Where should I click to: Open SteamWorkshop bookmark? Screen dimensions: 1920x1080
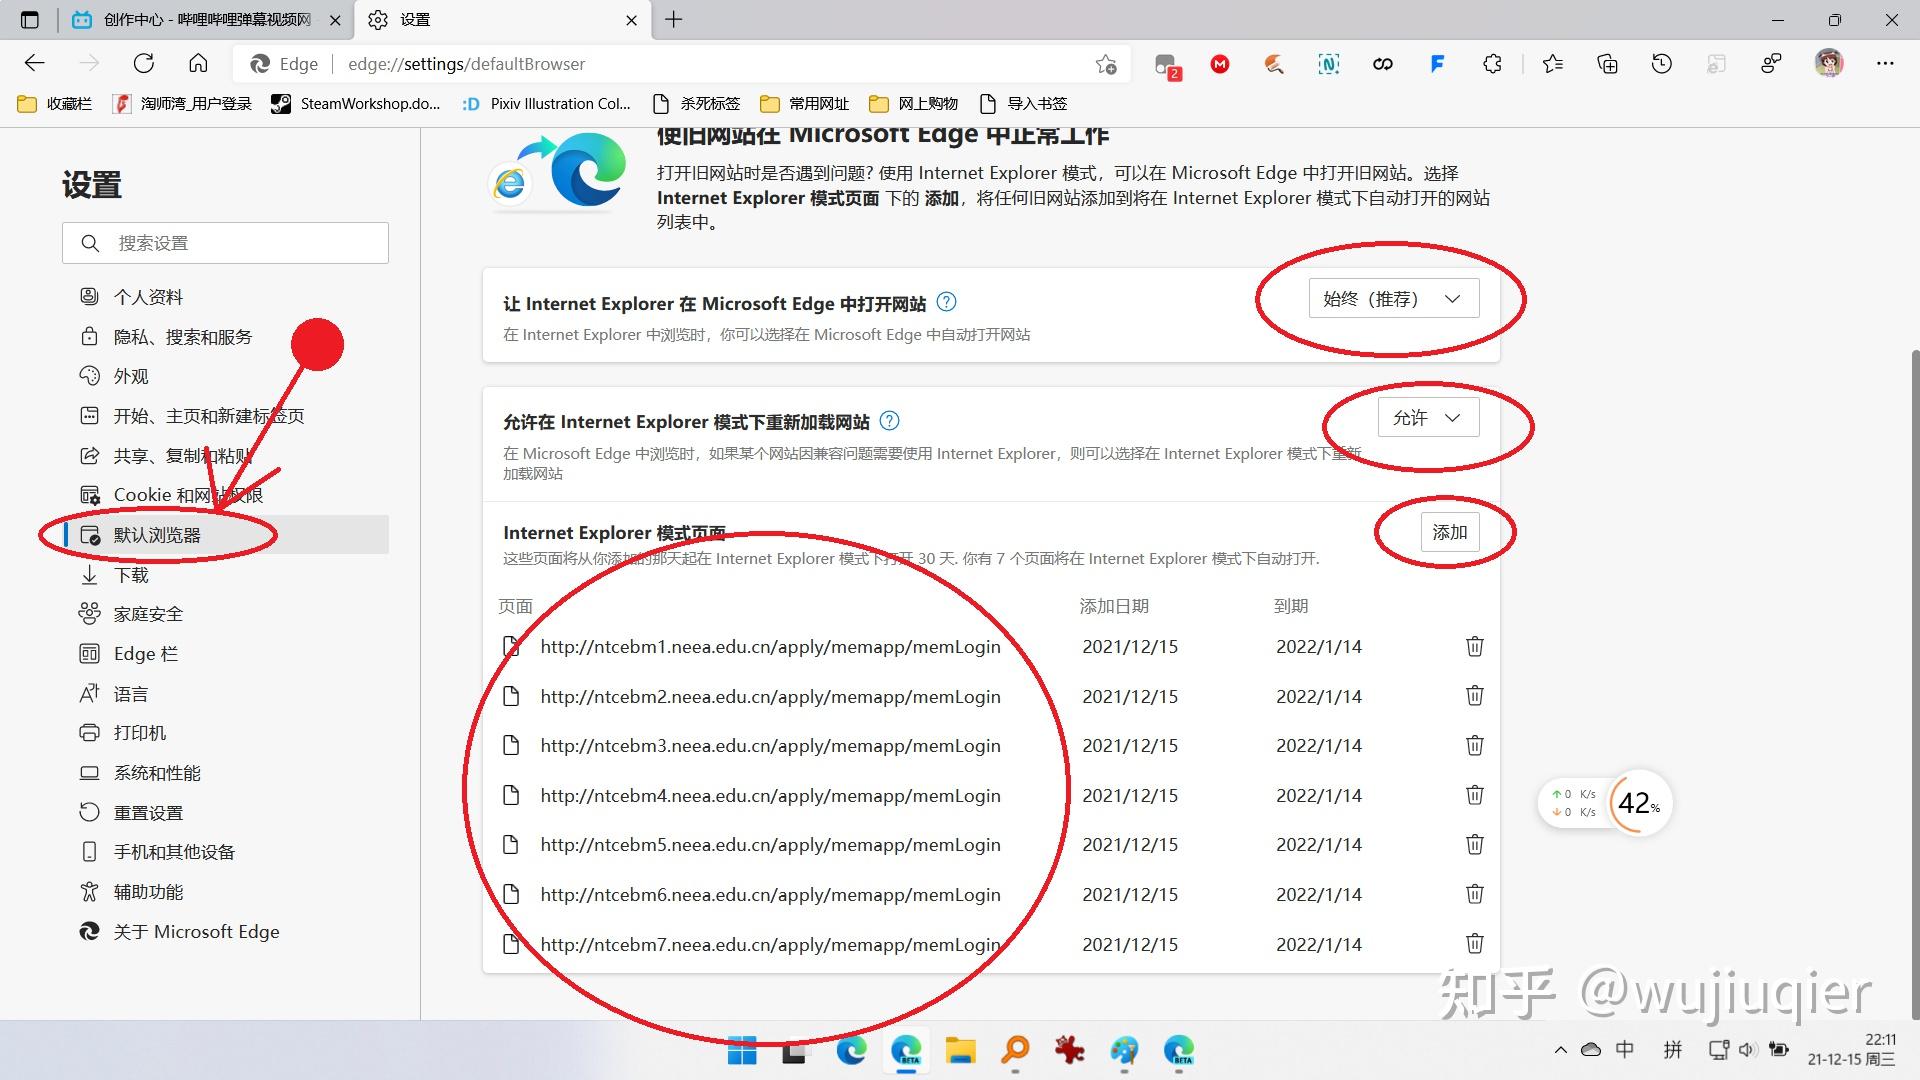(x=356, y=103)
